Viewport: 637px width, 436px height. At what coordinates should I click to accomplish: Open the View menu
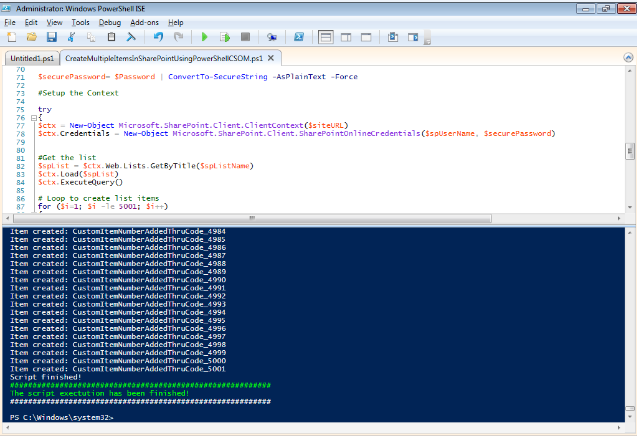(x=54, y=22)
